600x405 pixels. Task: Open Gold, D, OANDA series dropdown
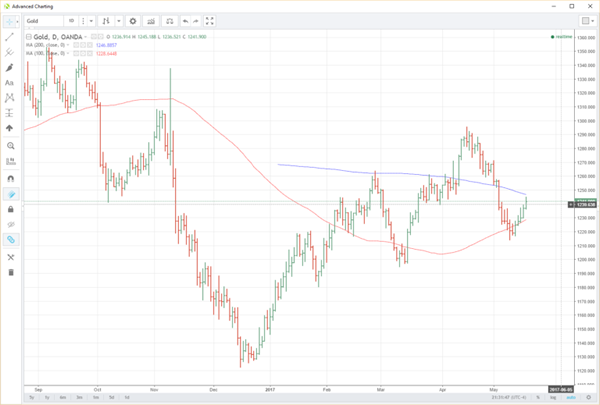85,37
